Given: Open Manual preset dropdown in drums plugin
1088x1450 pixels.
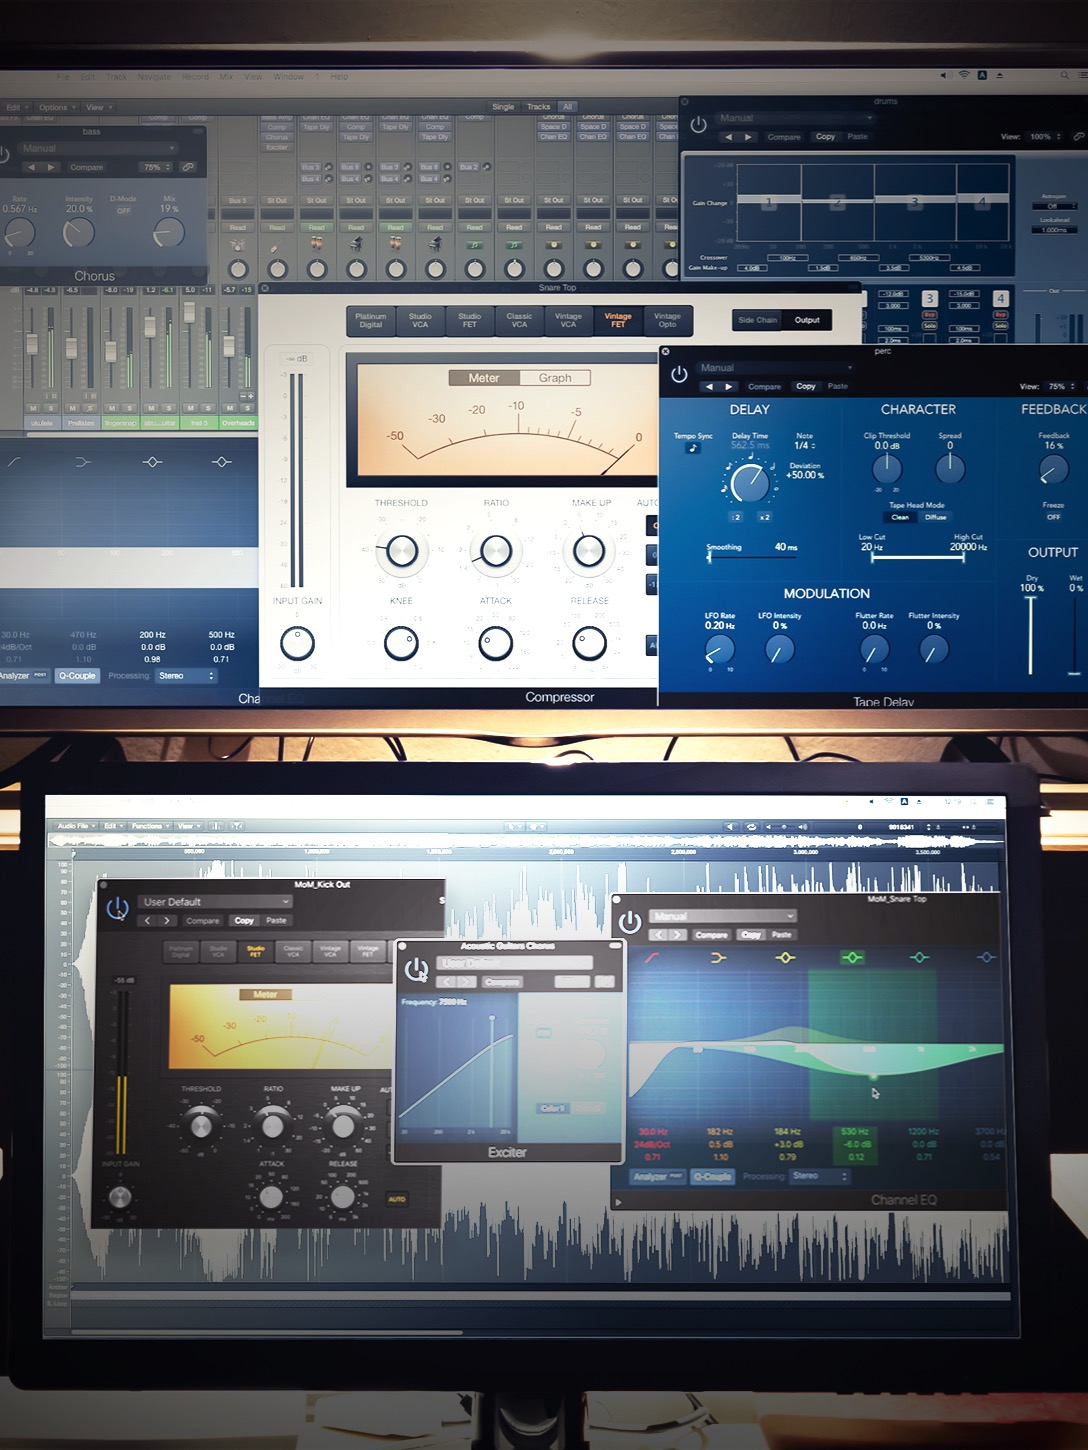Looking at the screenshot, I should pos(795,118).
